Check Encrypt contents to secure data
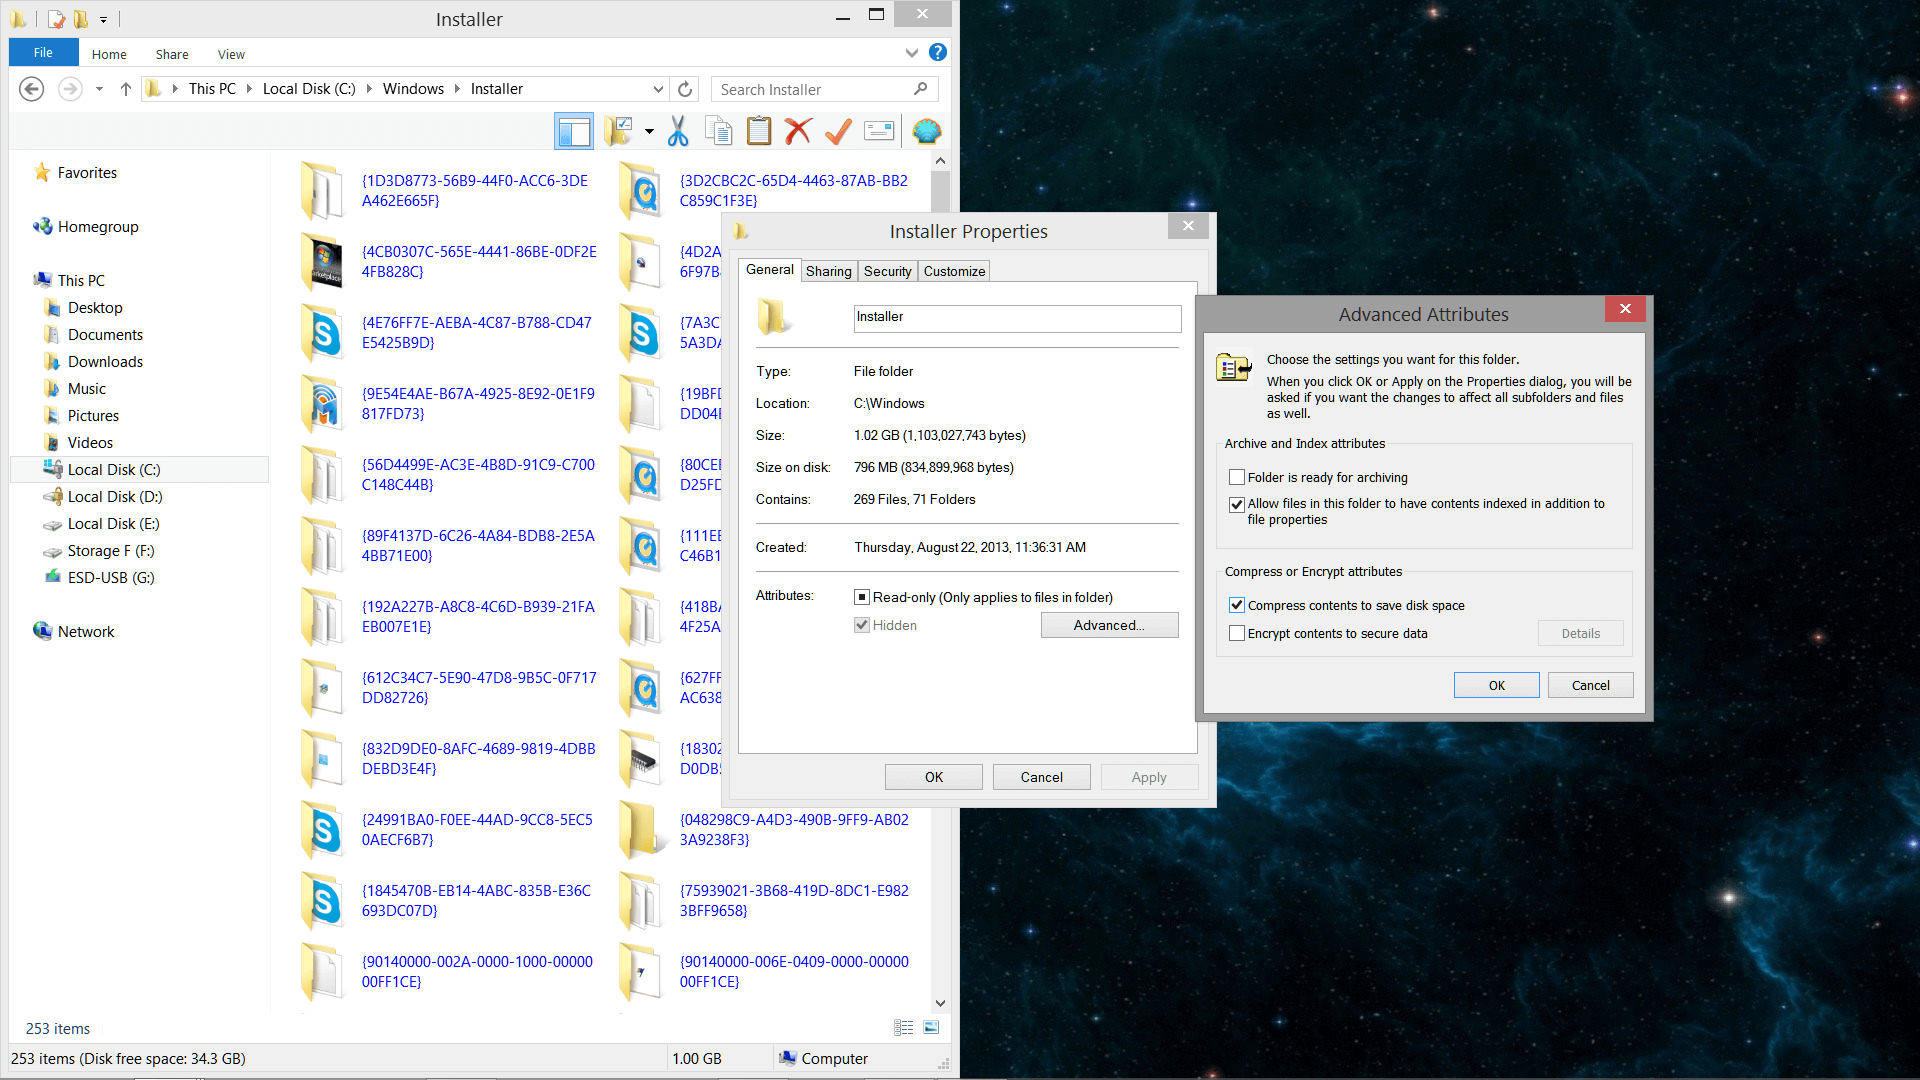Image resolution: width=1920 pixels, height=1080 pixels. tap(1237, 634)
